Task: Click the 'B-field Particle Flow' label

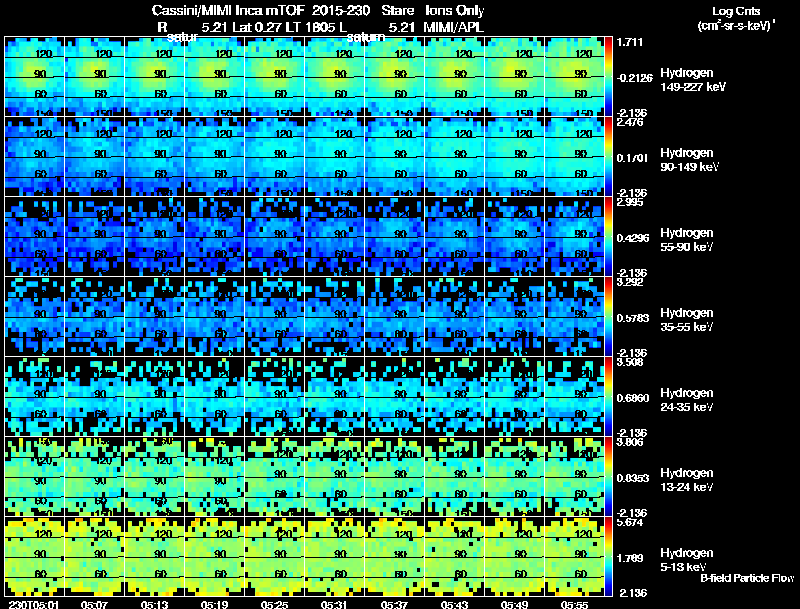Action: point(747,578)
